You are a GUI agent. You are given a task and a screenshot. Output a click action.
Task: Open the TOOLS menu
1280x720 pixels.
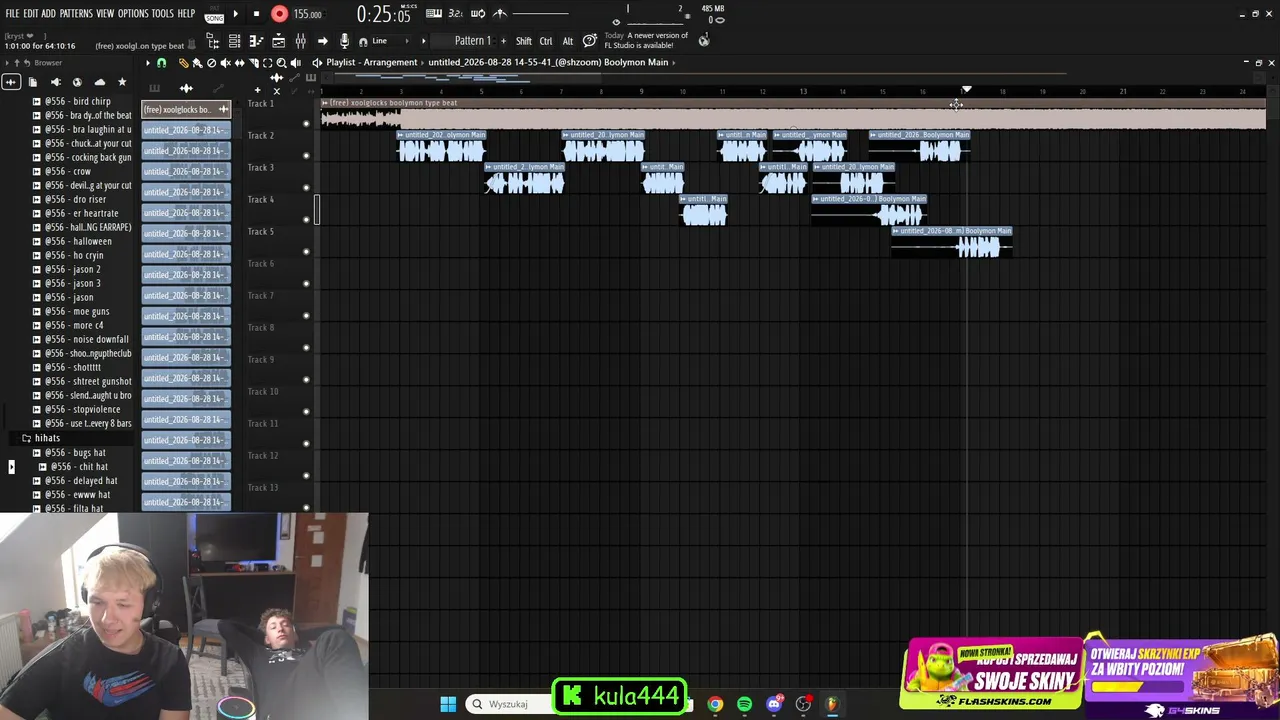coord(163,14)
